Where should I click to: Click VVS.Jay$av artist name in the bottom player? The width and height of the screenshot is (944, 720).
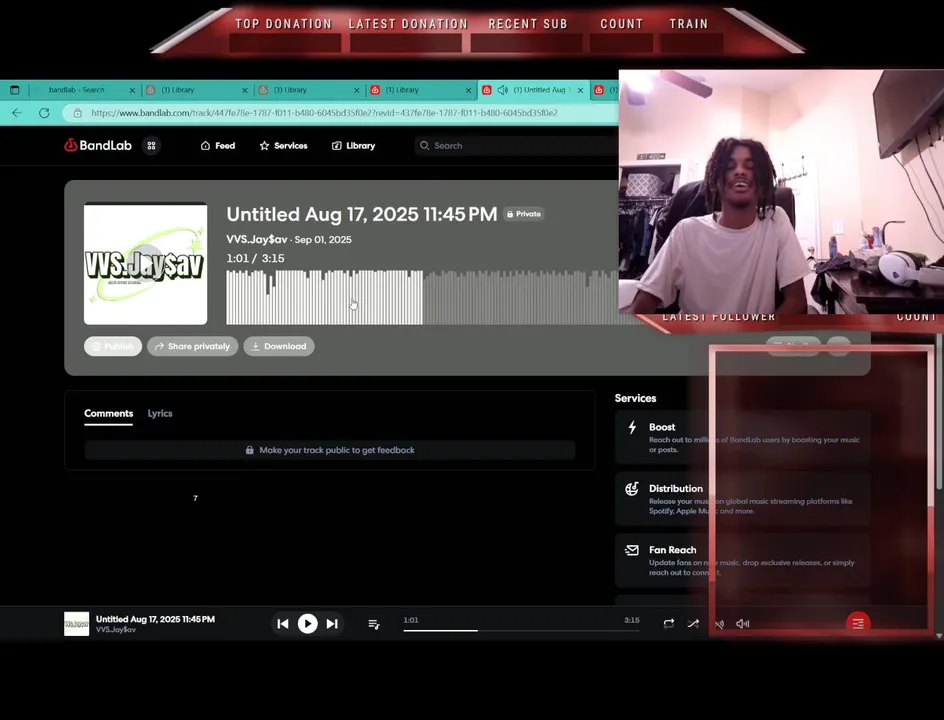point(116,630)
